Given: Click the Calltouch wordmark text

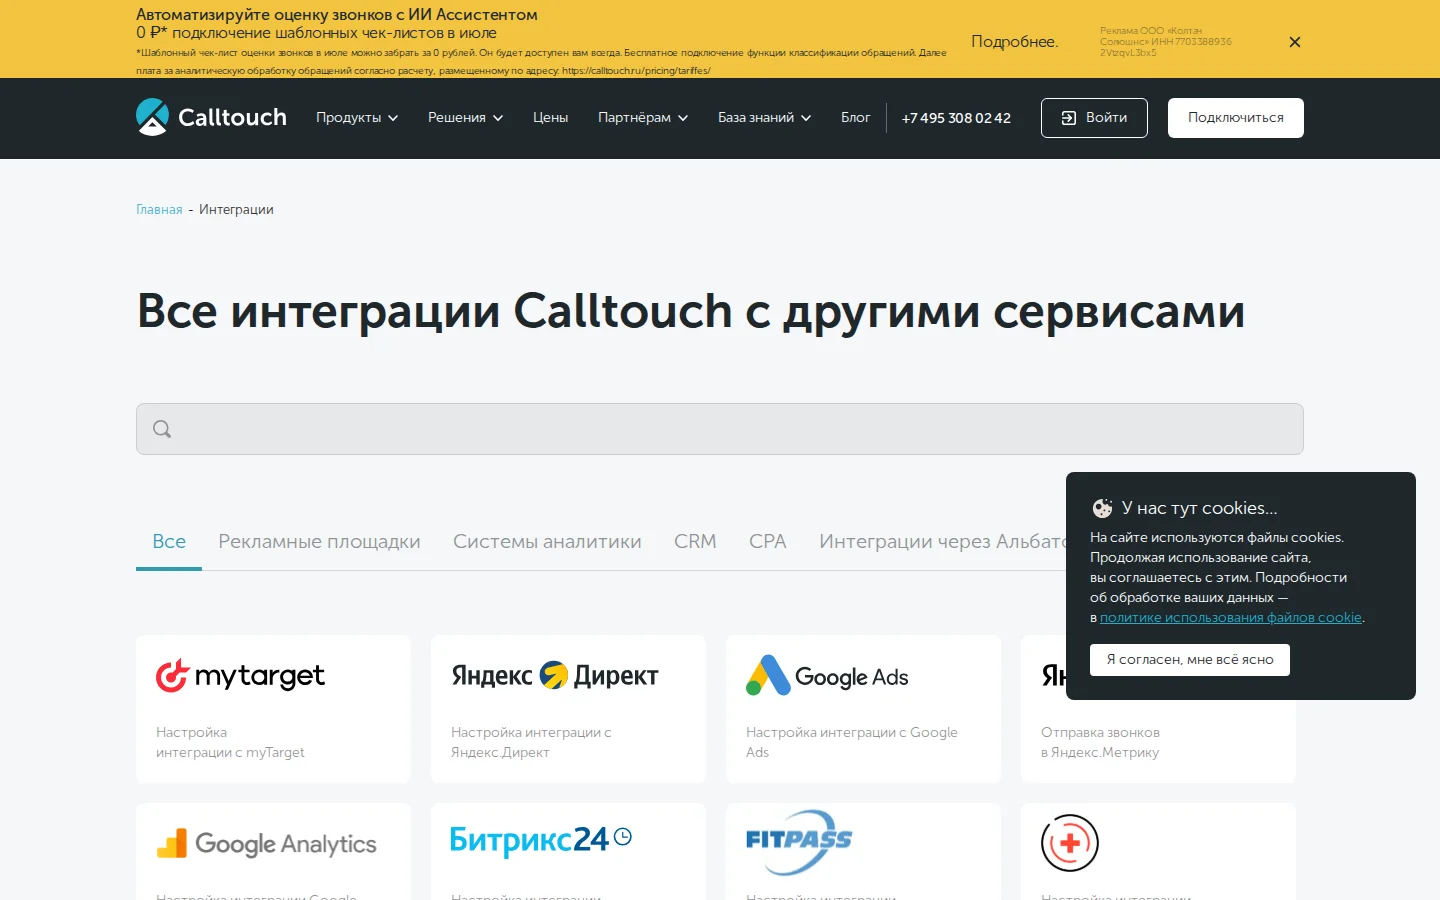Looking at the screenshot, I should [232, 118].
